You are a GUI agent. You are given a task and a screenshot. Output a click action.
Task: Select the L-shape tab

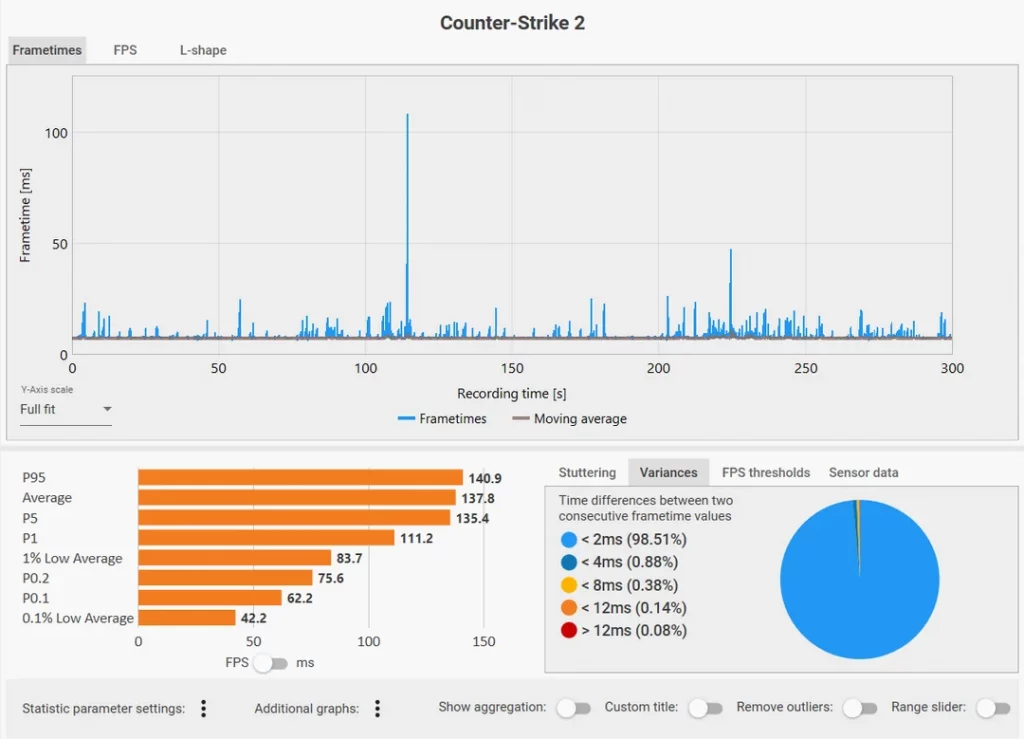203,50
